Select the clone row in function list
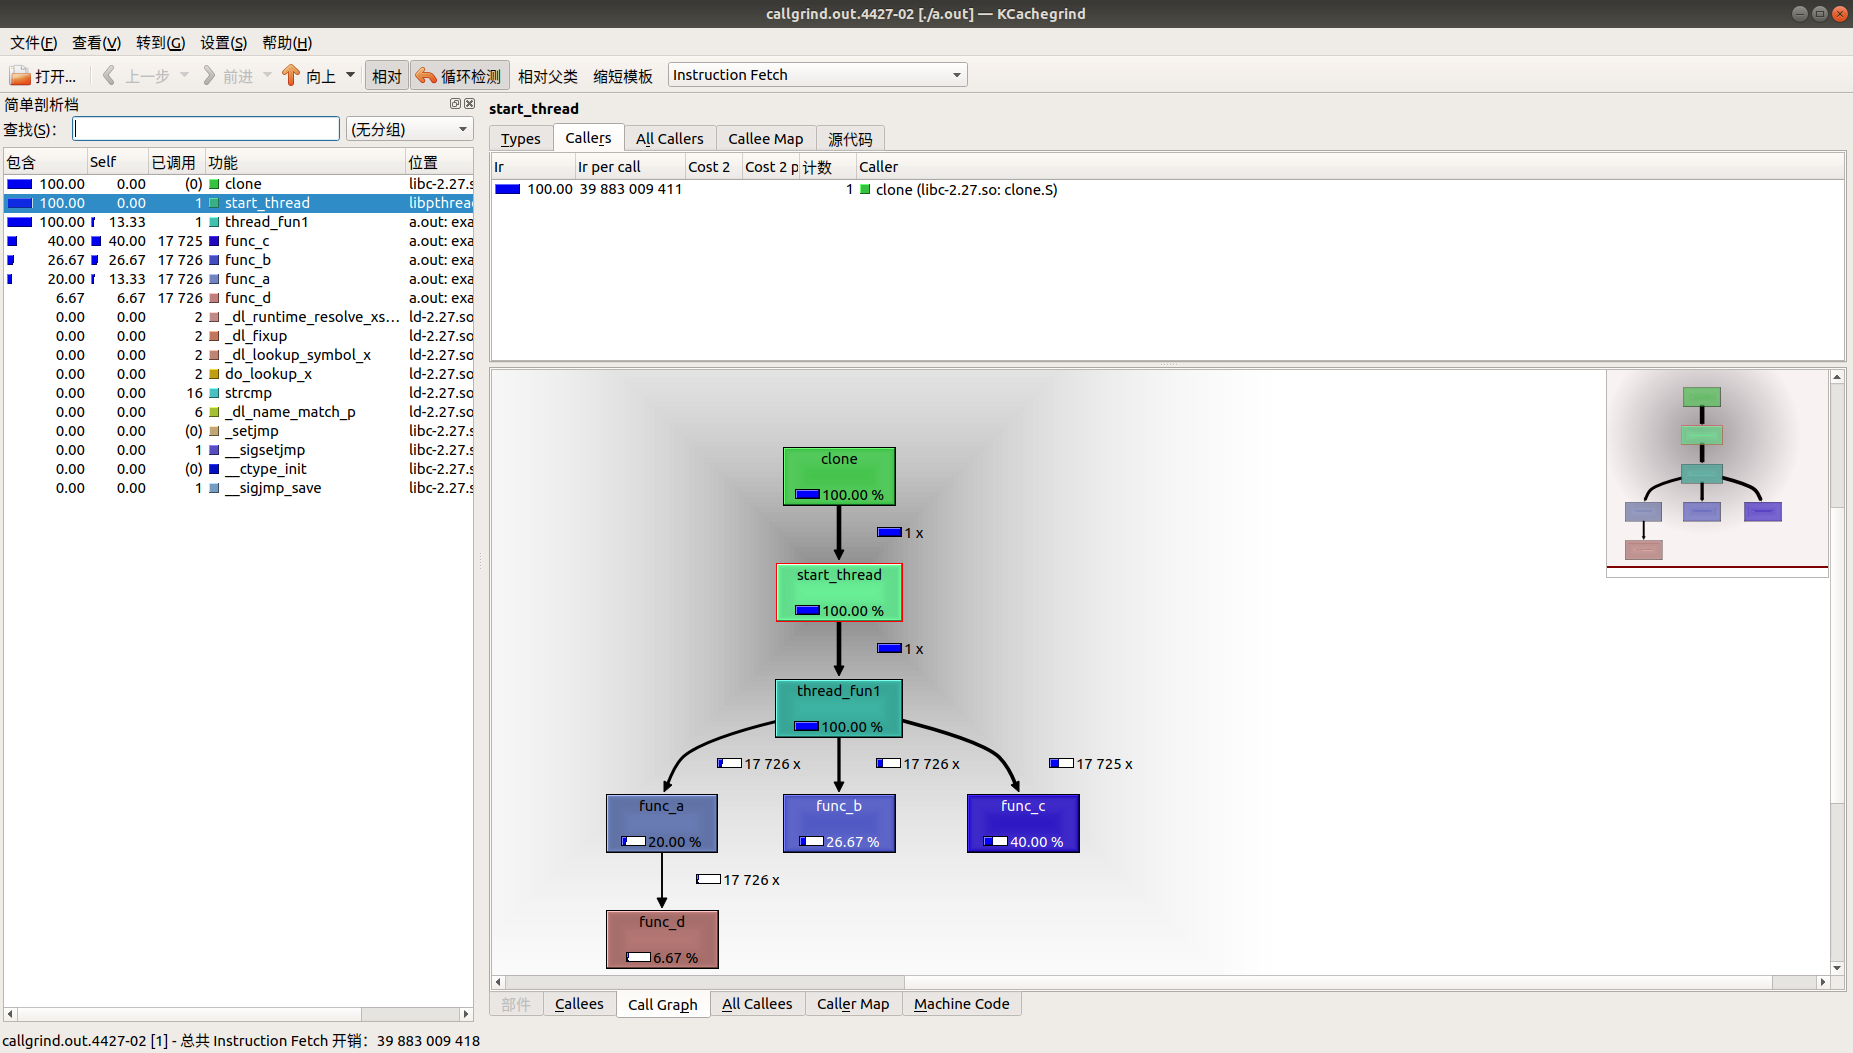 (238, 184)
